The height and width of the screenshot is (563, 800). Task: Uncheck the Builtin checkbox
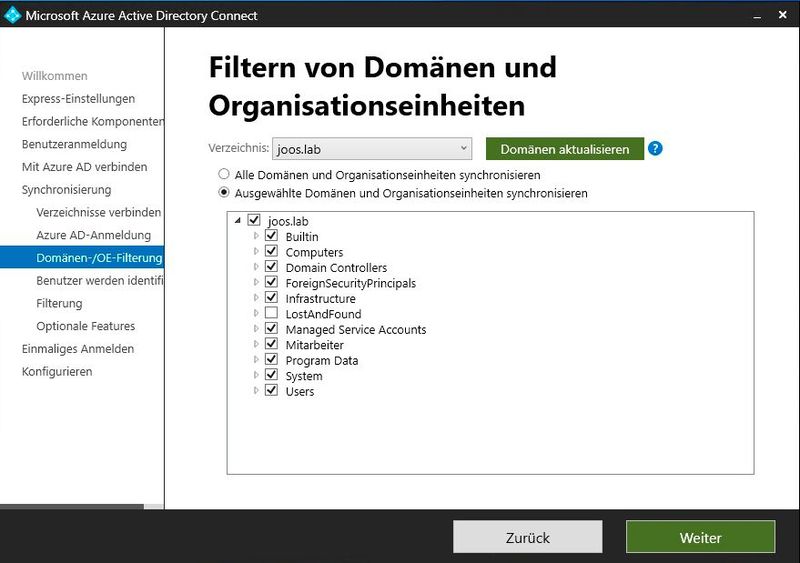[x=271, y=235]
